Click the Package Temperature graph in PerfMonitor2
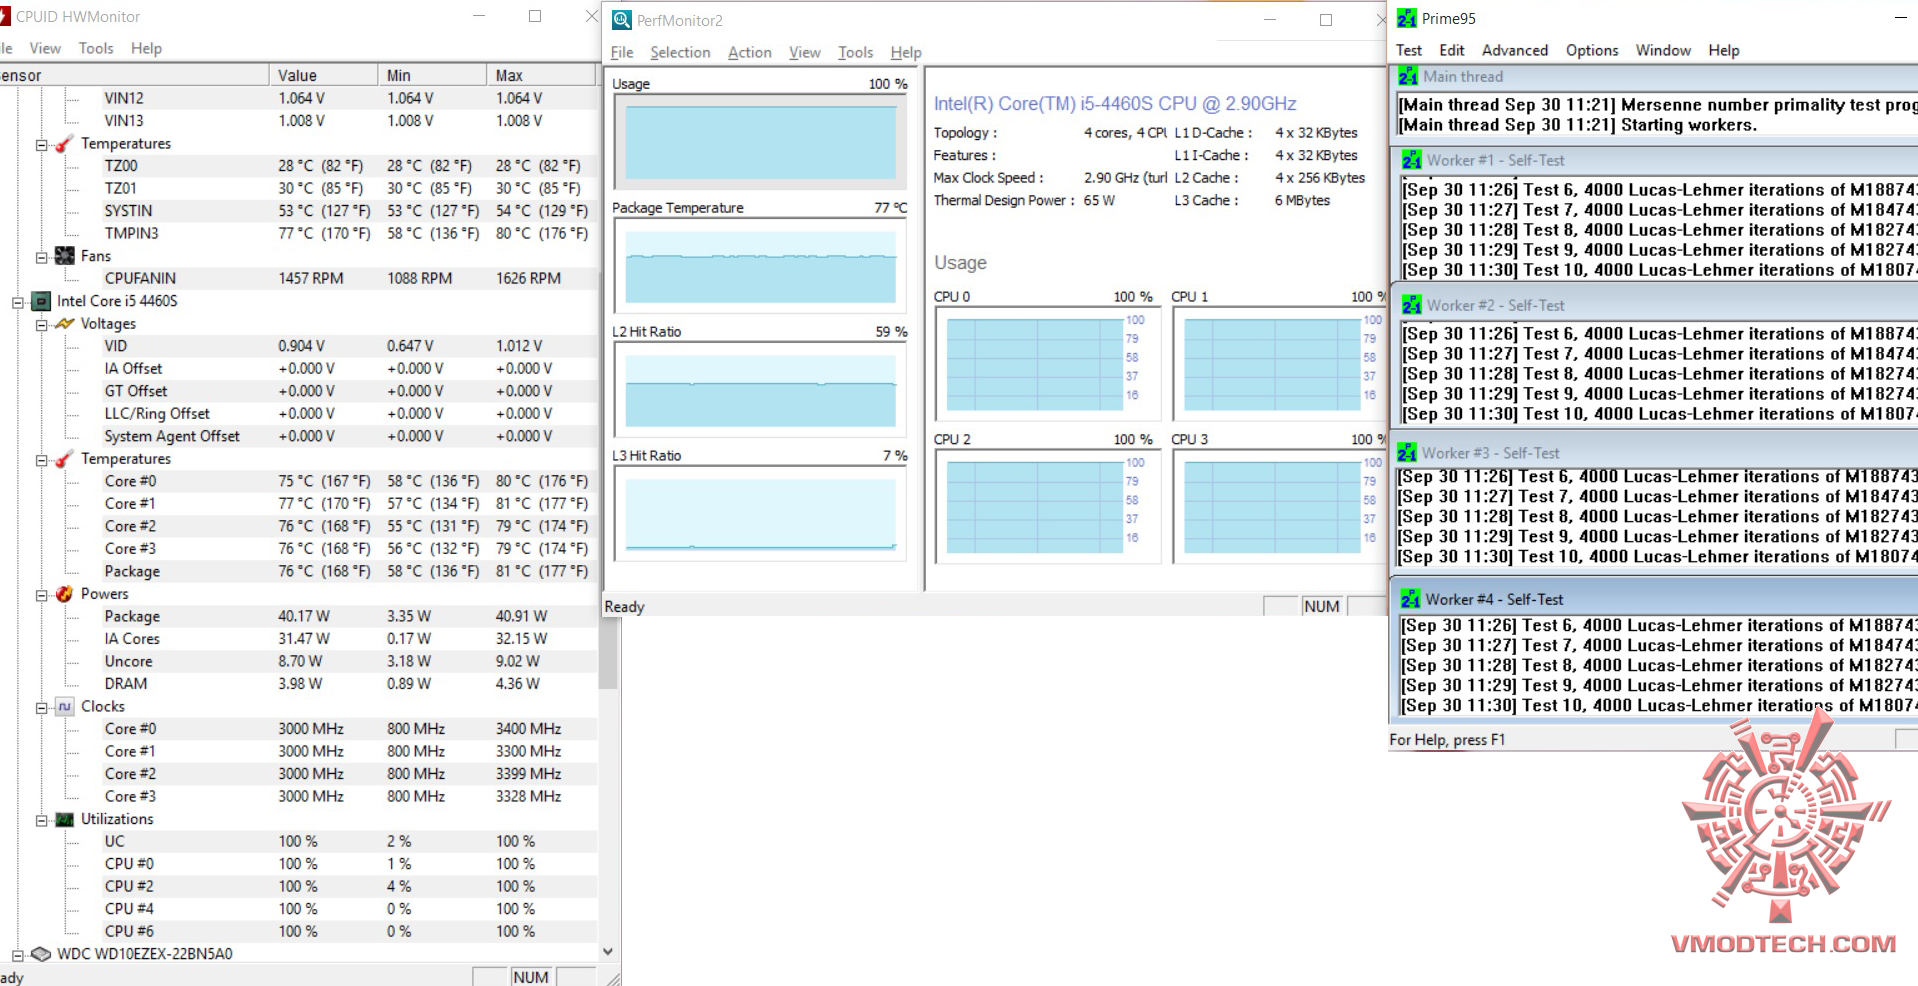The width and height of the screenshot is (1918, 986). tap(760, 267)
